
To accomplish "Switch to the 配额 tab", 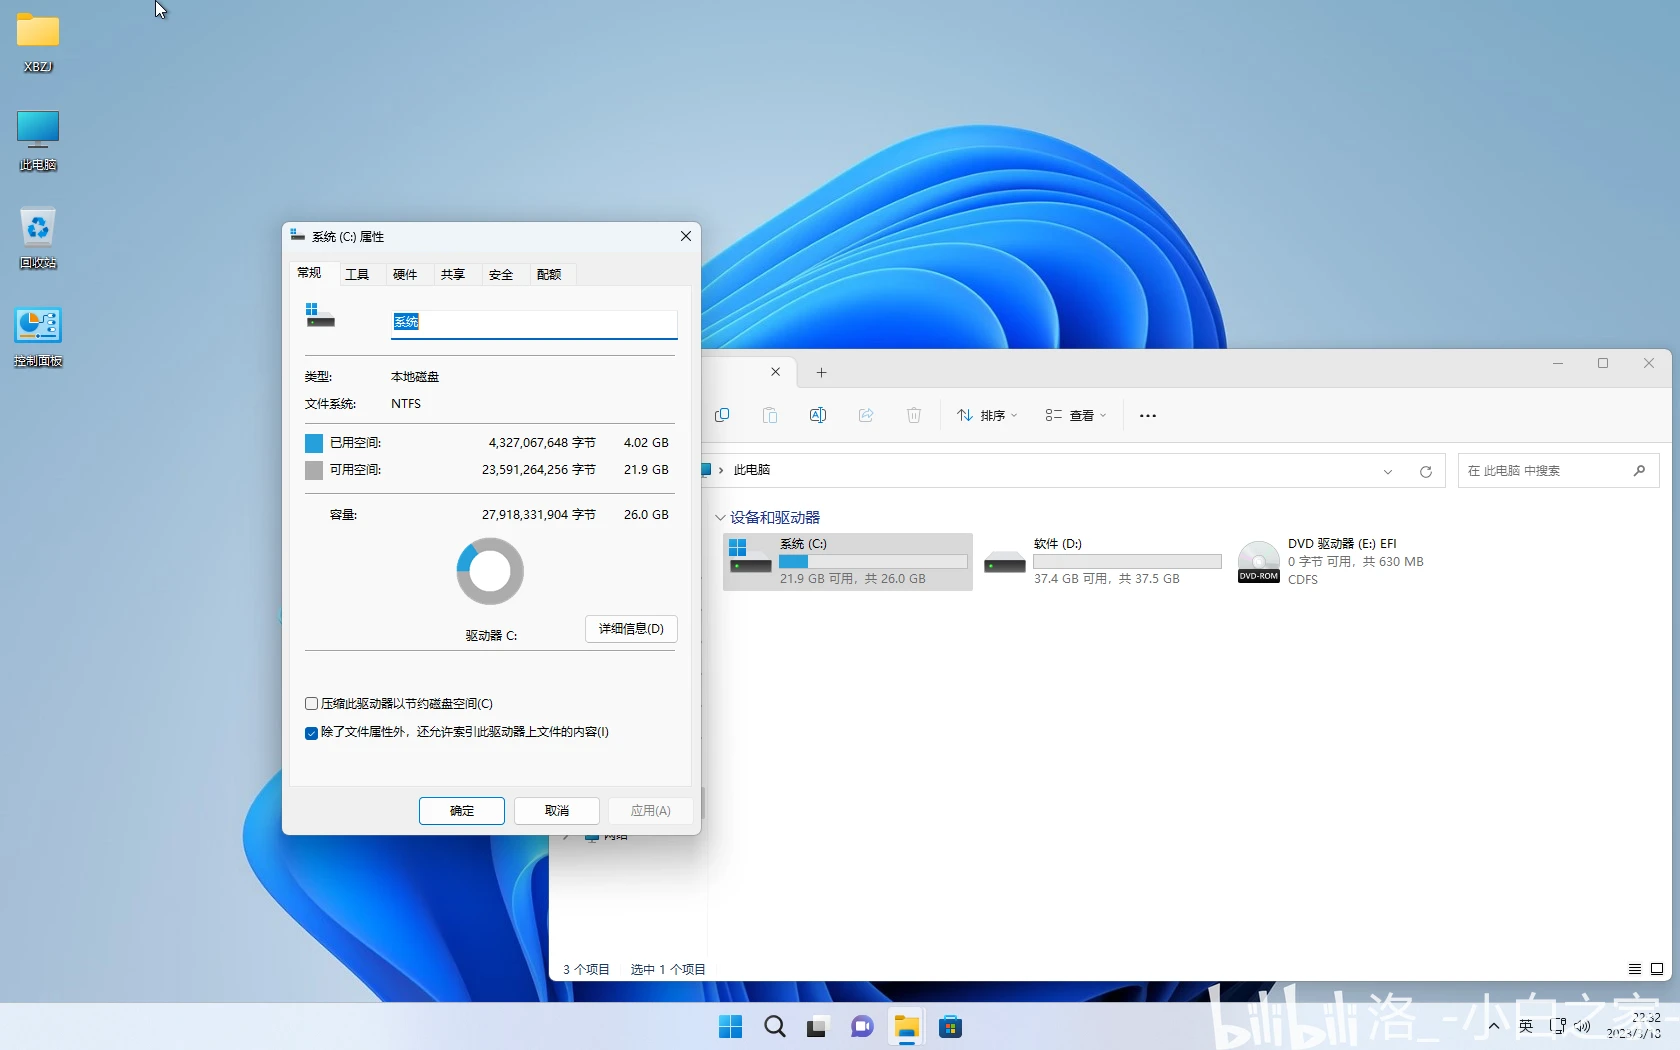I will (549, 274).
